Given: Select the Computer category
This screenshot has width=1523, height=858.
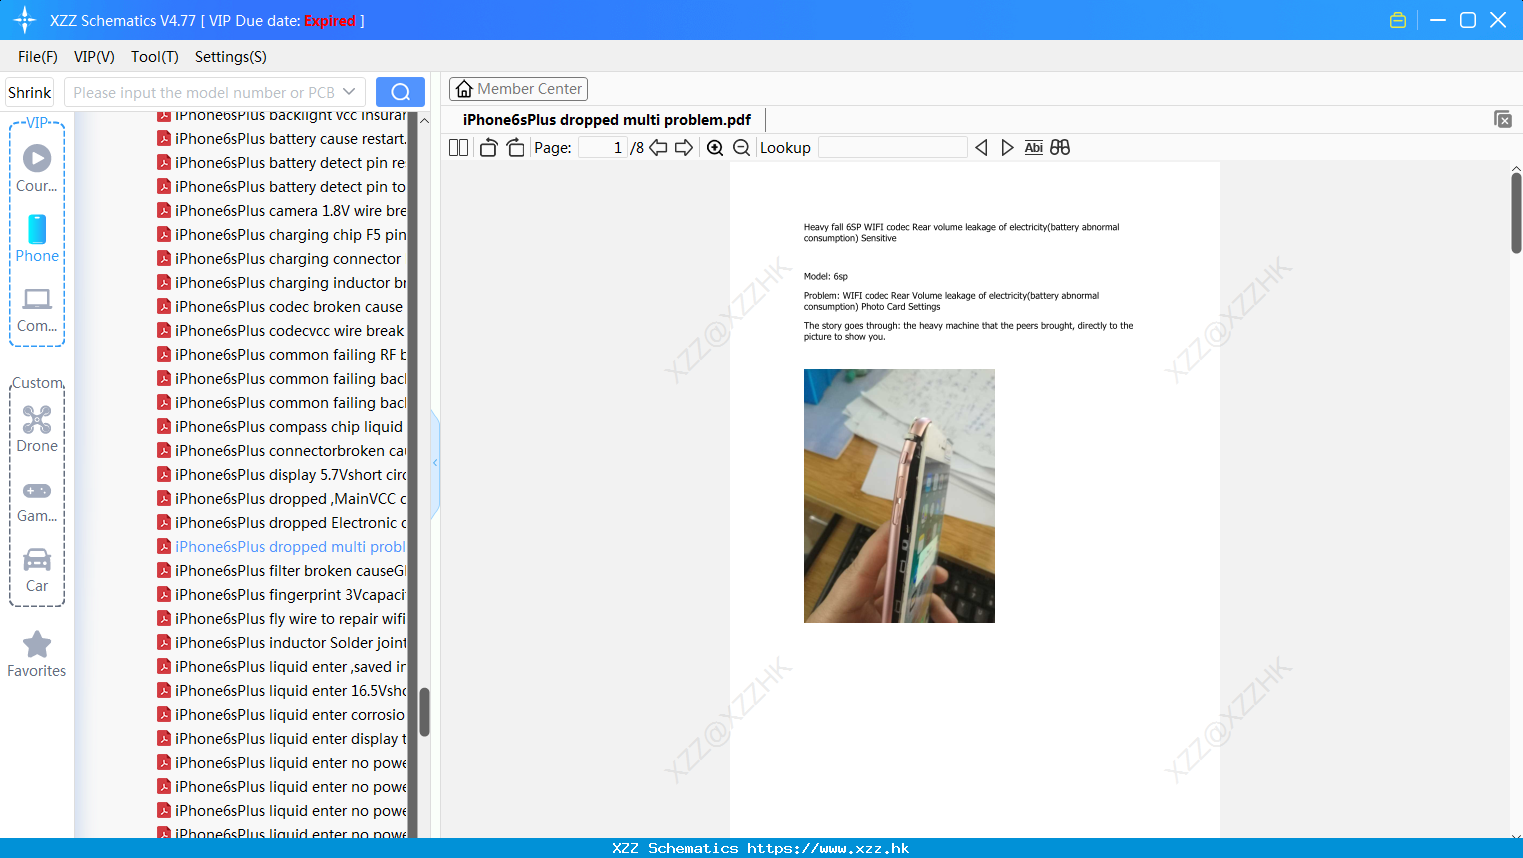Looking at the screenshot, I should [x=37, y=310].
